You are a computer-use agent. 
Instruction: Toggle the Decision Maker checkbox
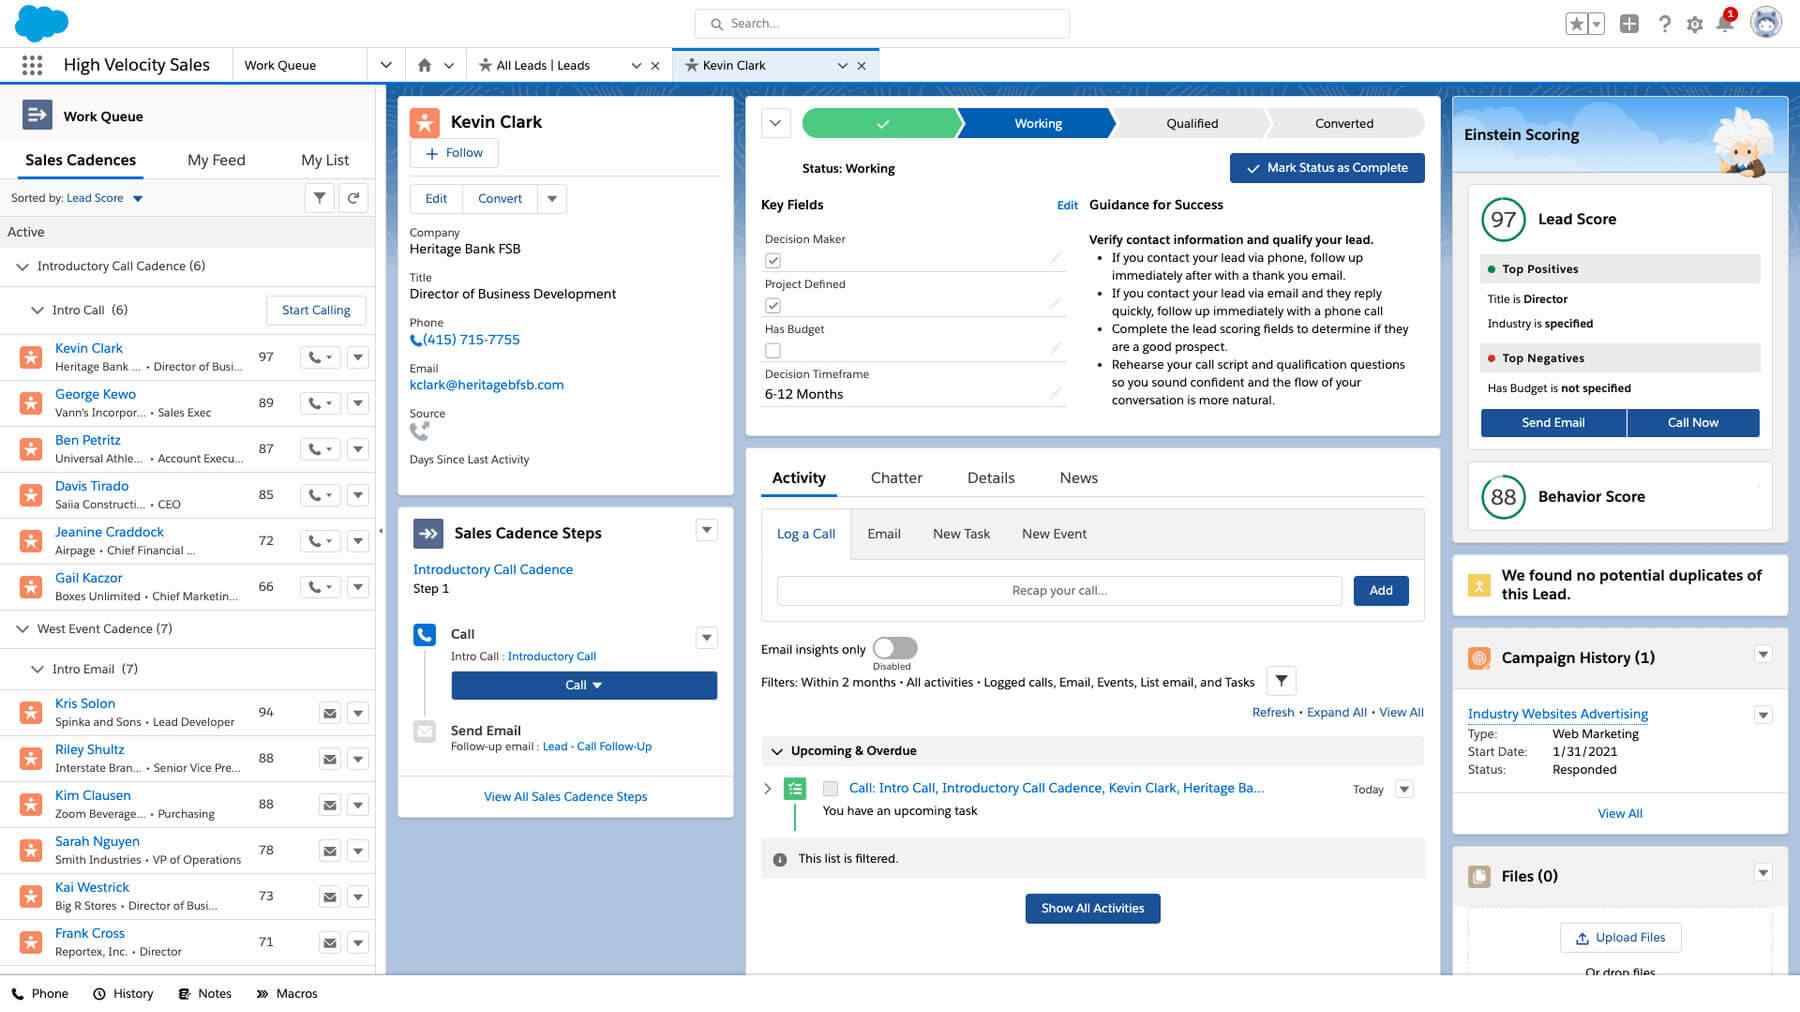pos(773,261)
